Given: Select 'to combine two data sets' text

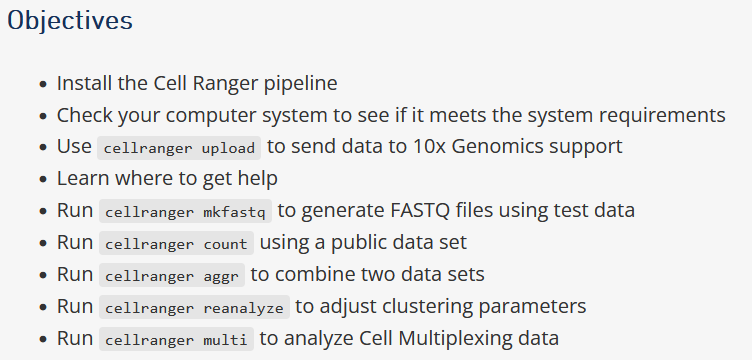Looking at the screenshot, I should 367,274.
